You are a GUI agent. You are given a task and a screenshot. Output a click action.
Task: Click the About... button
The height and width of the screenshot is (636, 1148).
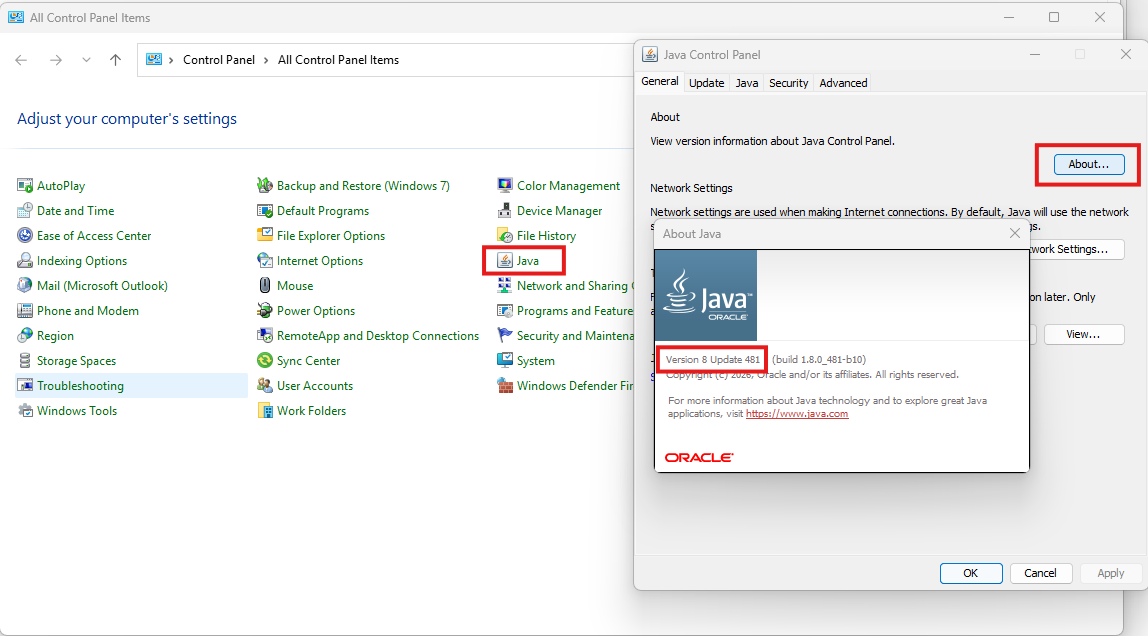(1089, 165)
